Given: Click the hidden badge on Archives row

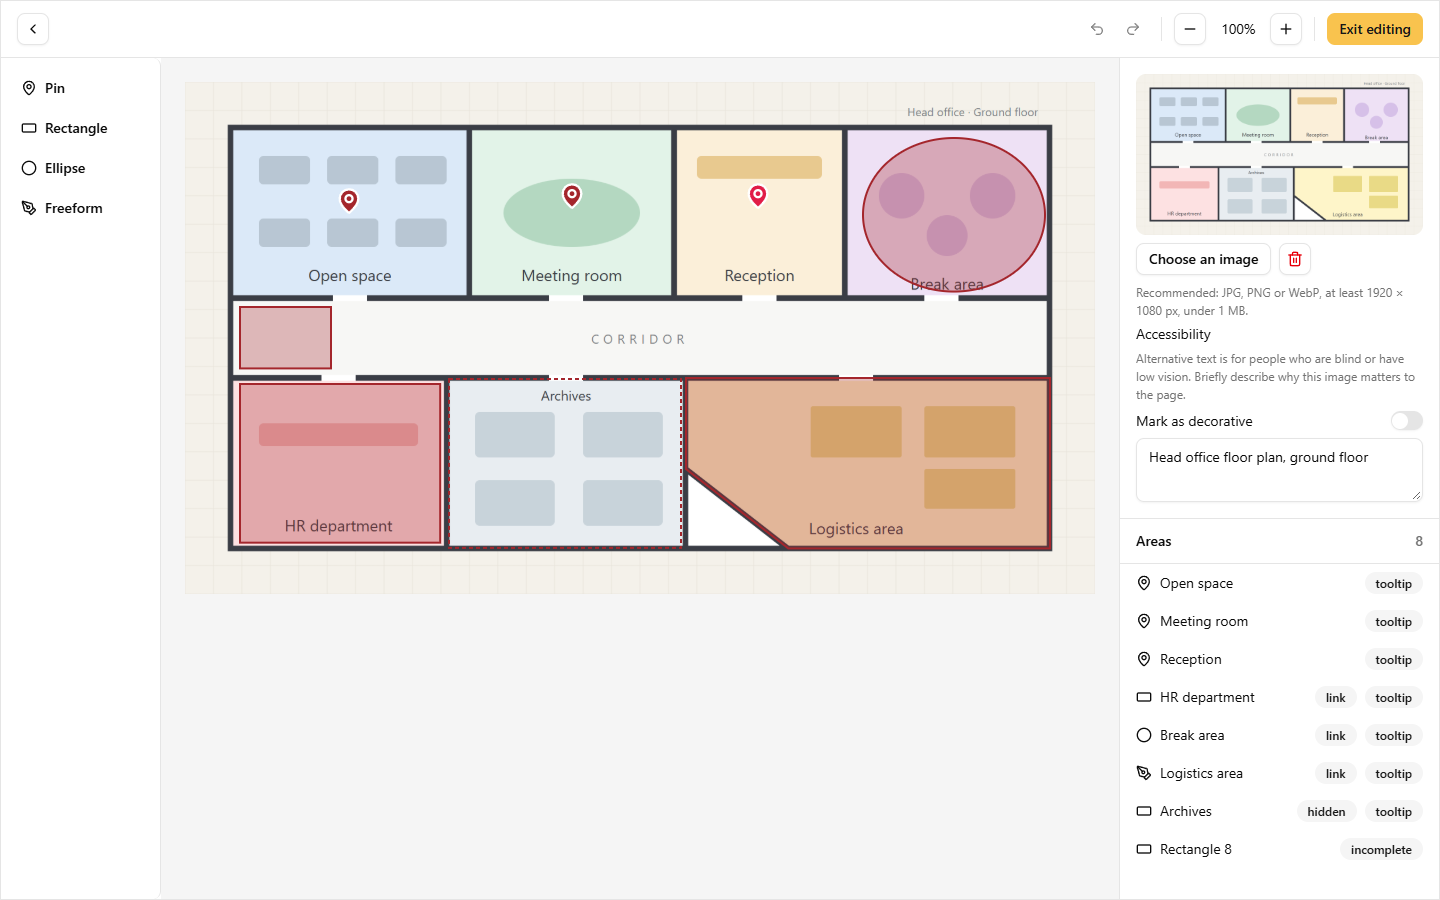Looking at the screenshot, I should (1326, 812).
